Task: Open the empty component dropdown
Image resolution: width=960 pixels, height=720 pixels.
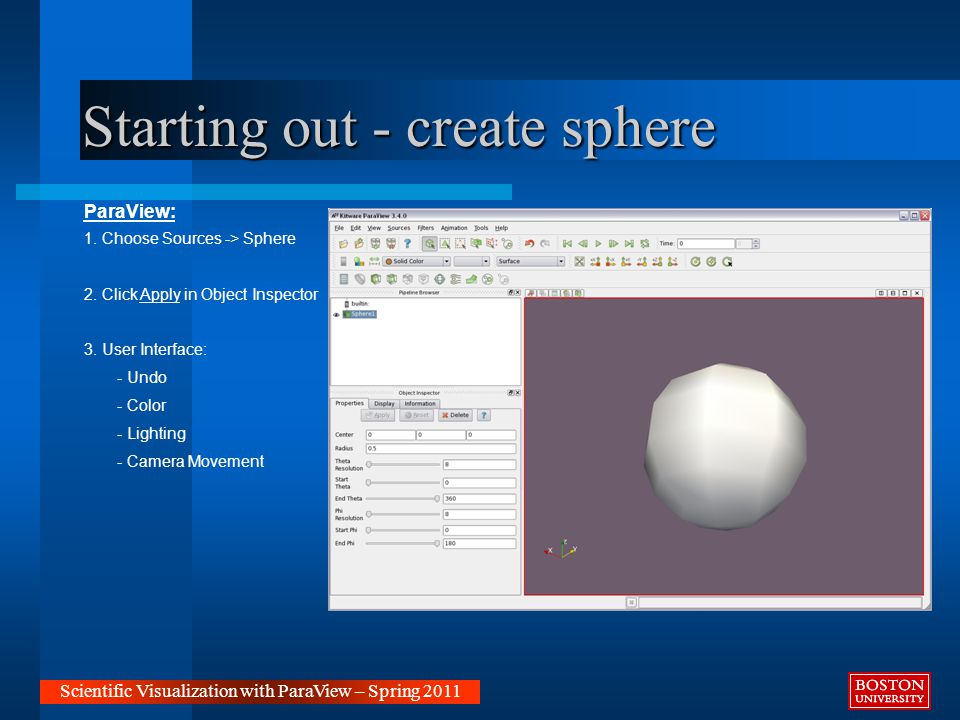Action: tap(471, 261)
